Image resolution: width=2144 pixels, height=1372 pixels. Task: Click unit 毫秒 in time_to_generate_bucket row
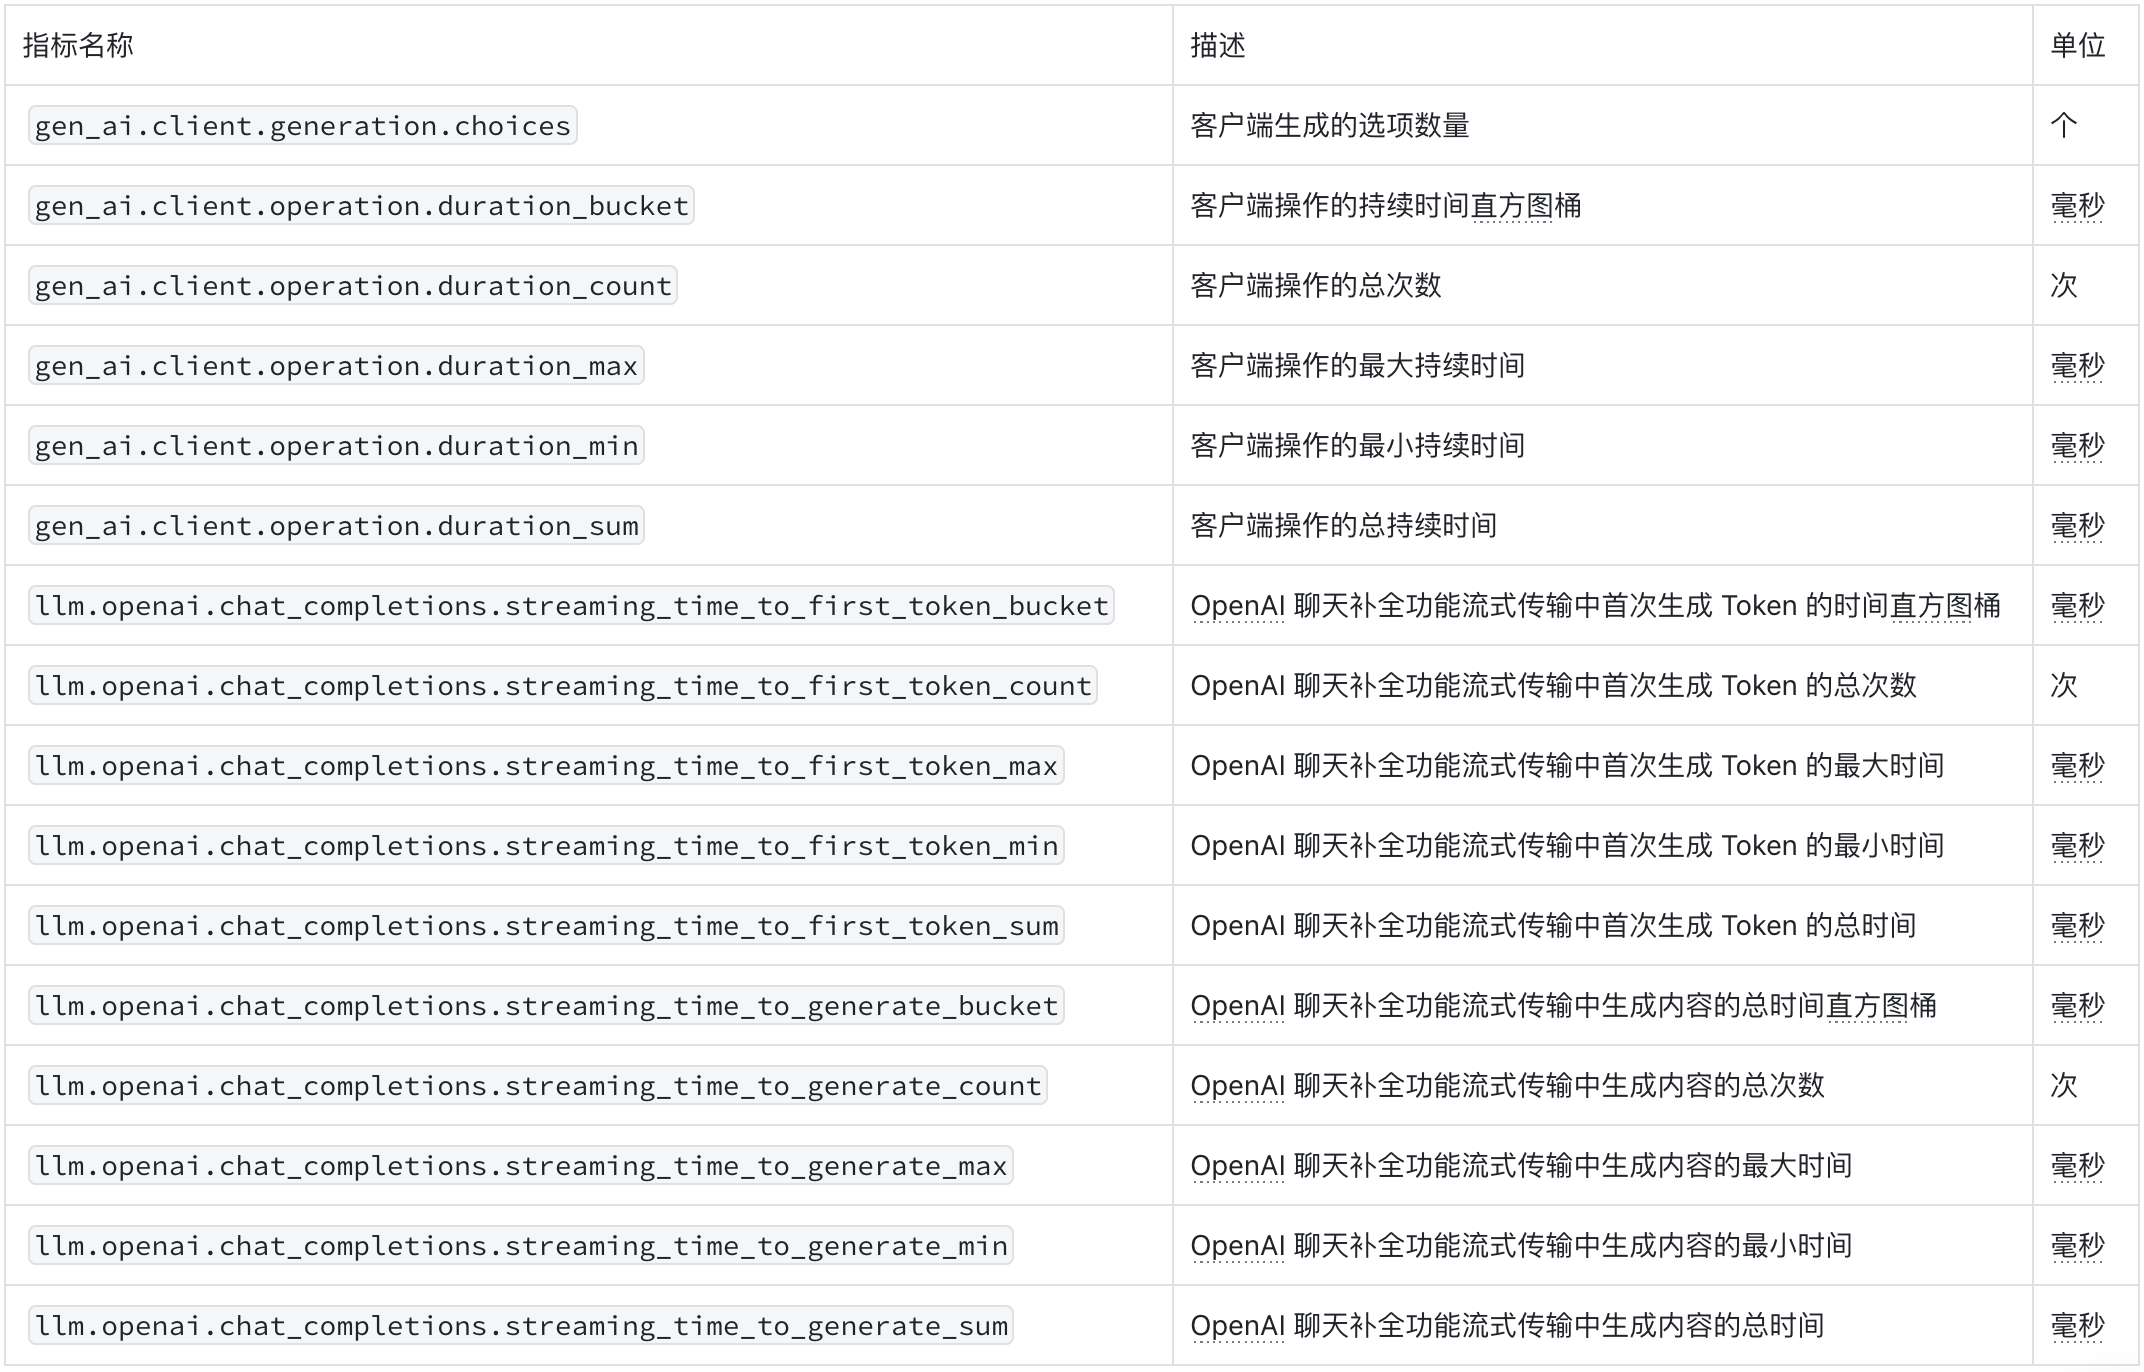coord(2078,1005)
